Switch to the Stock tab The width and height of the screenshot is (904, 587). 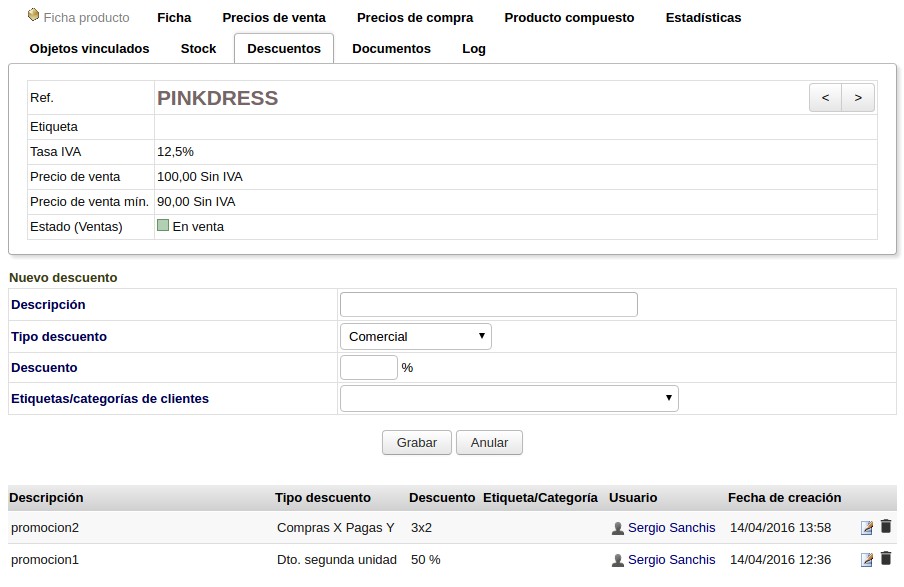(198, 48)
